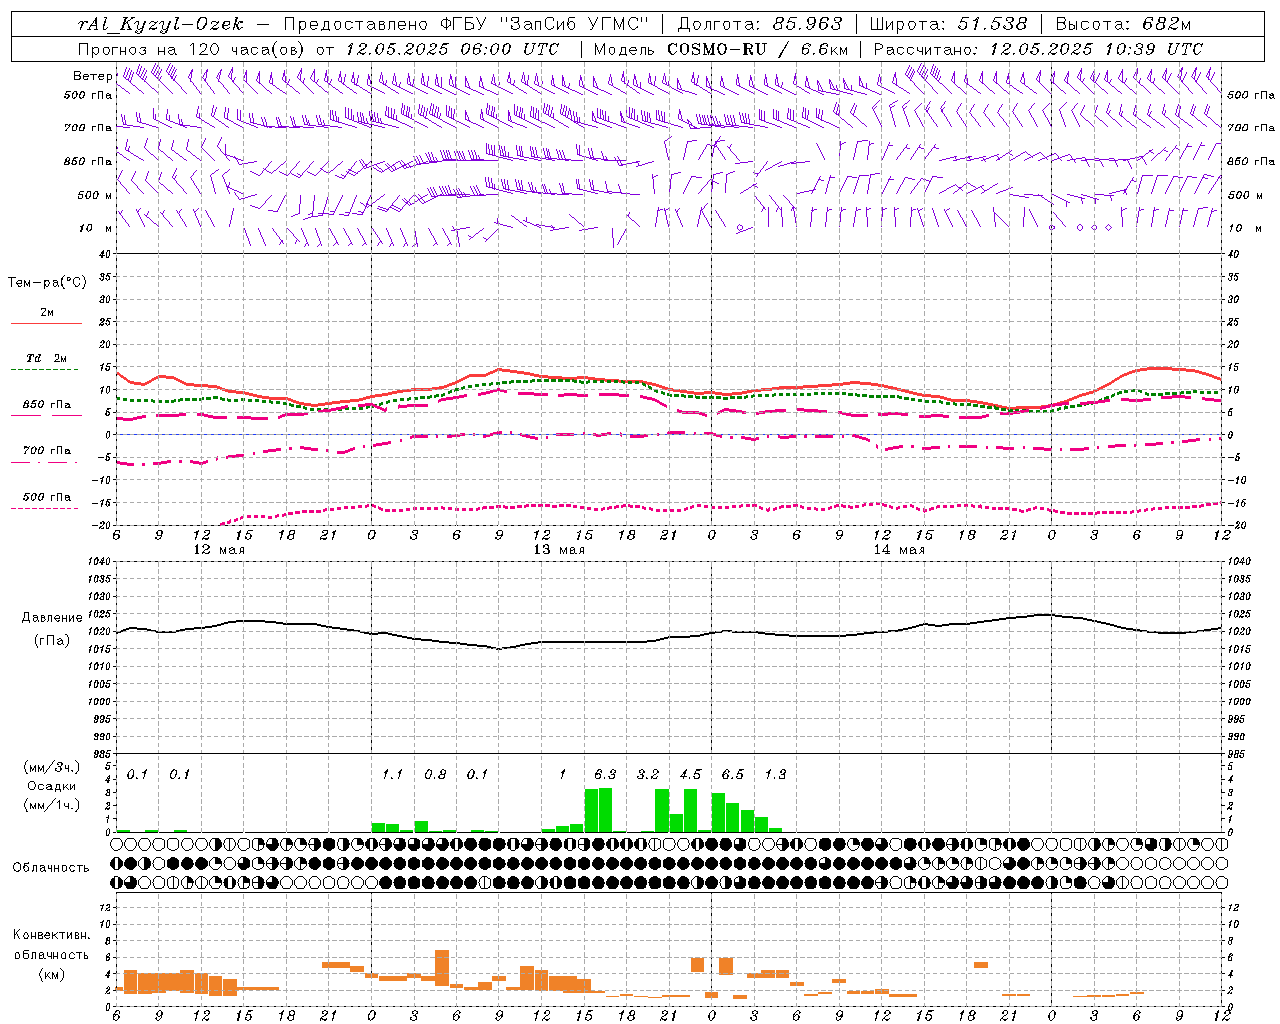Click the computed time 12.05.2025 10:39 UTC
The width and height of the screenshot is (1280, 1024).
1096,49
